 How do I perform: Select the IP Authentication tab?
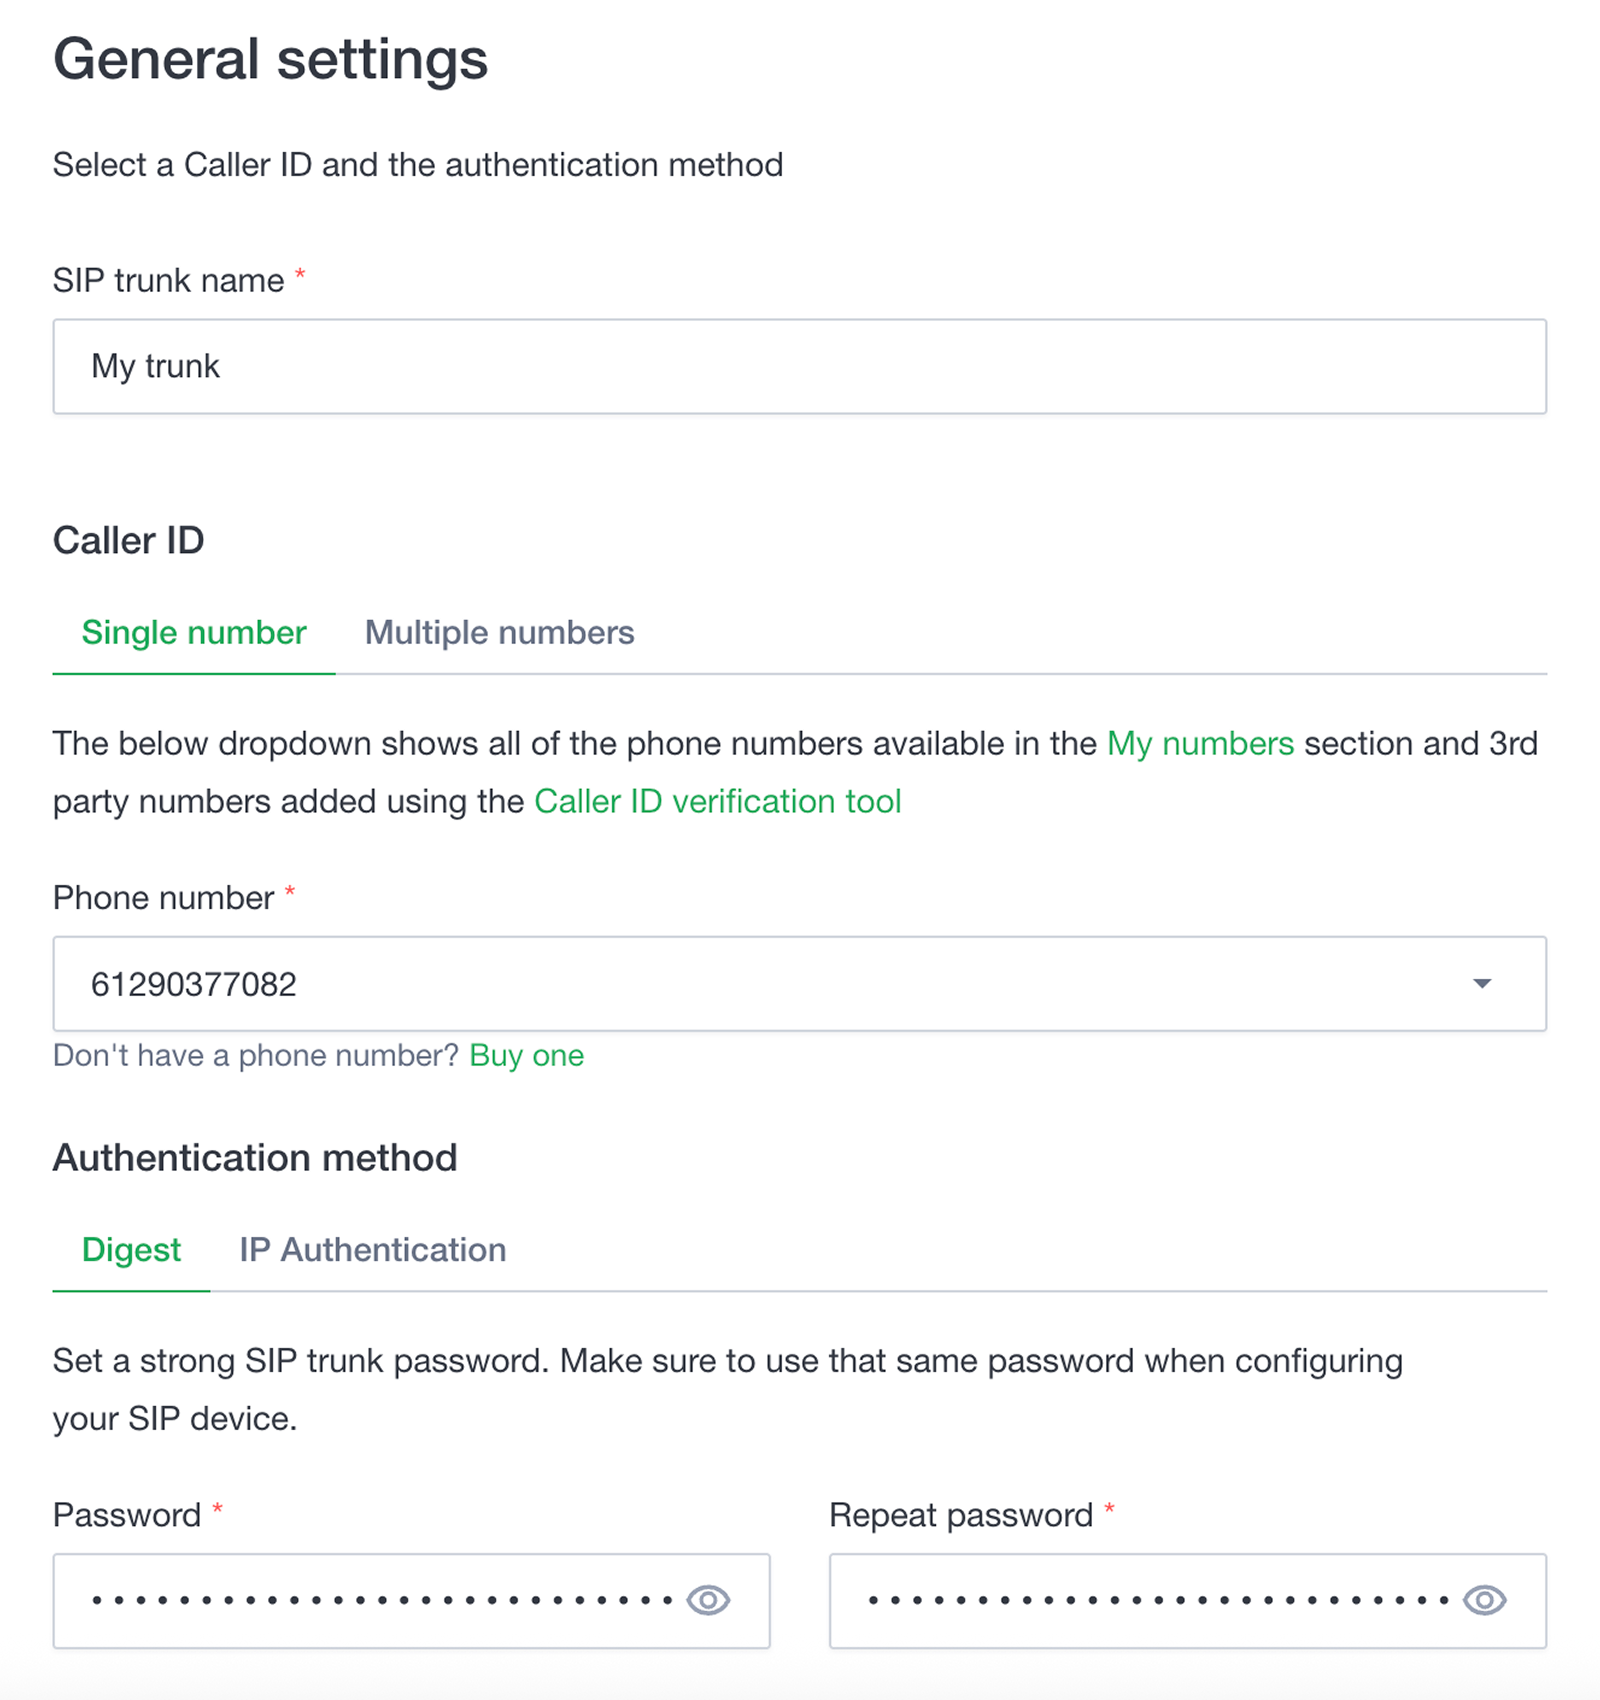pos(372,1250)
